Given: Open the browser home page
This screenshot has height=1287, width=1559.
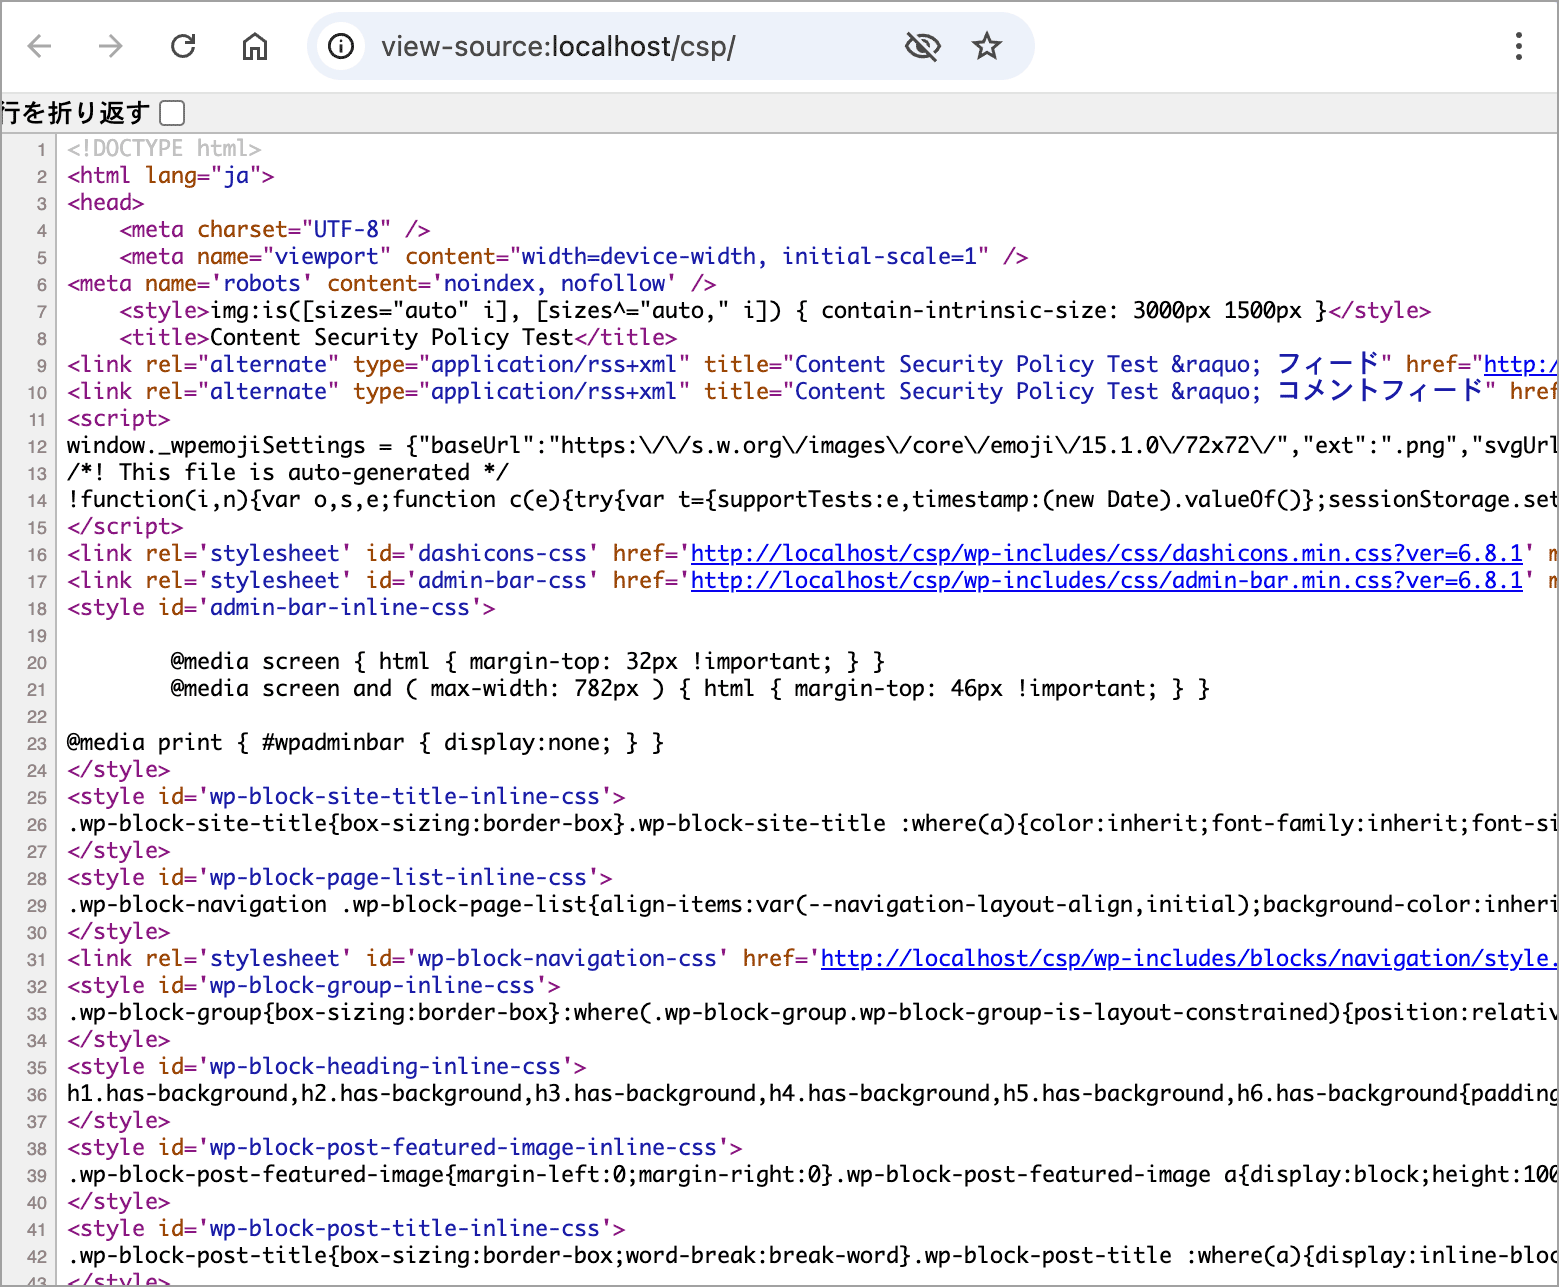Looking at the screenshot, I should [x=255, y=46].
